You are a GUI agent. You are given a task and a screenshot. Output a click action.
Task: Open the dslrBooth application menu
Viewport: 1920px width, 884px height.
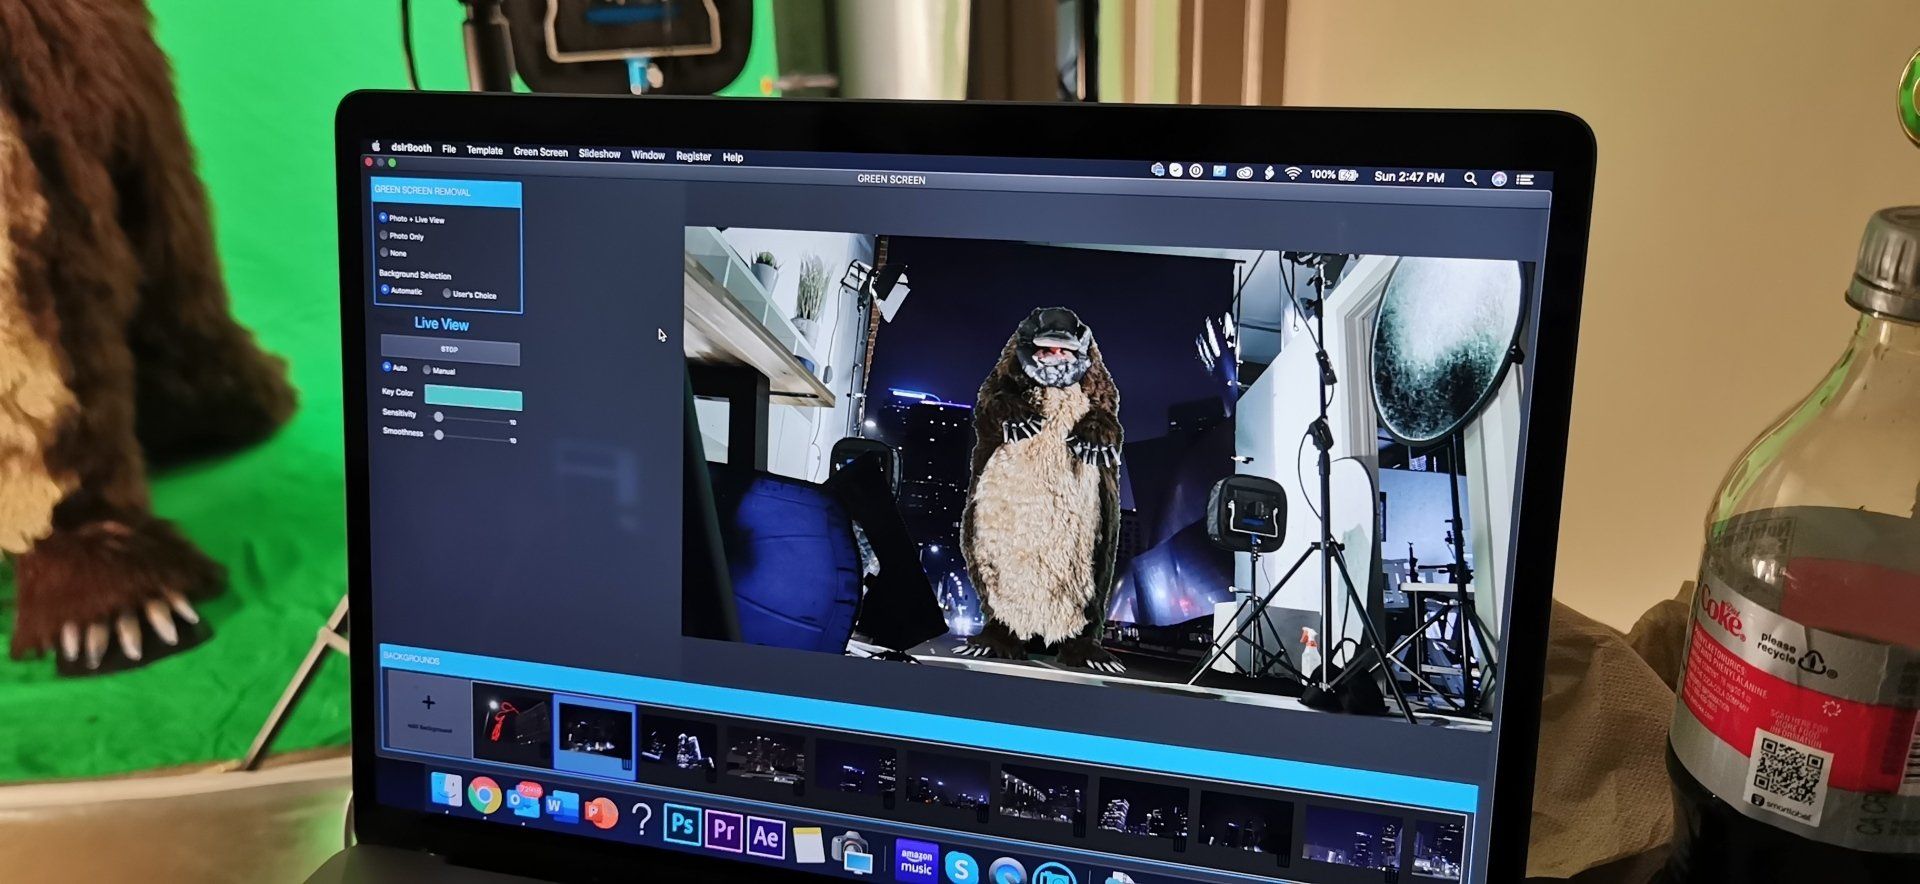[412, 148]
